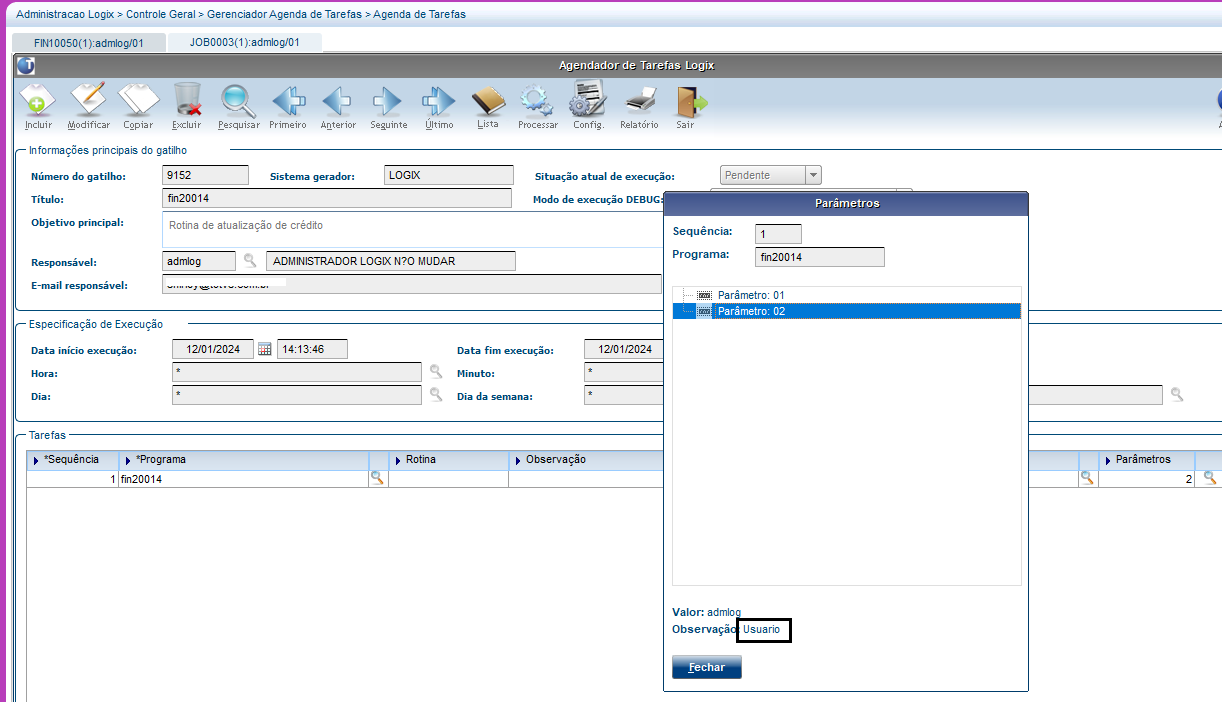Click Objetivo principal text area

click(x=412, y=229)
